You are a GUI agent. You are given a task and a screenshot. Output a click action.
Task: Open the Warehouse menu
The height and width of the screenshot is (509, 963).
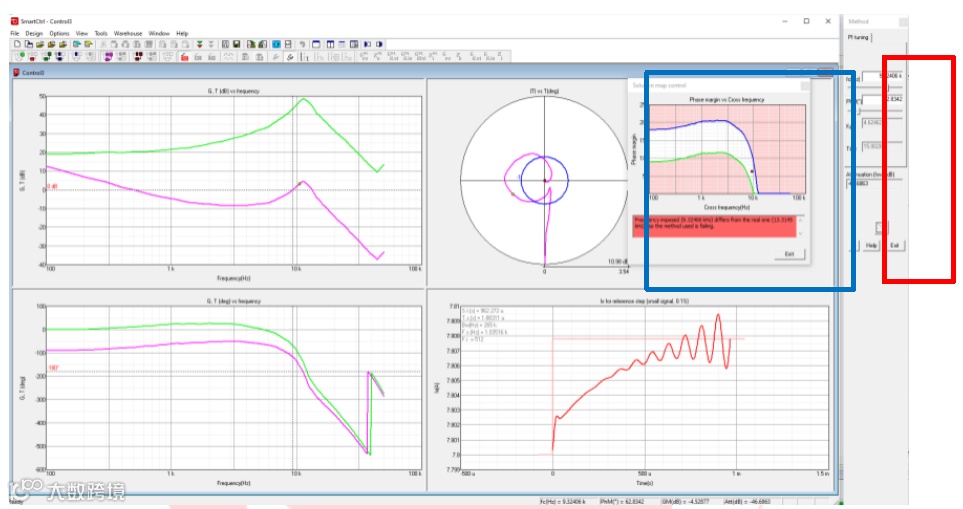tap(128, 33)
